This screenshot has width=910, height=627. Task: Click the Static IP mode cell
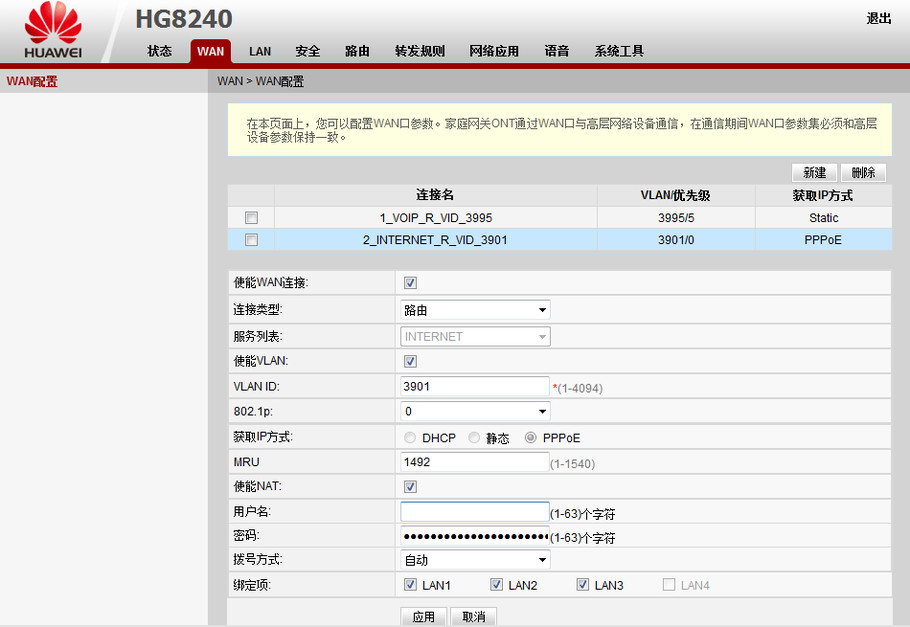coord(824,218)
